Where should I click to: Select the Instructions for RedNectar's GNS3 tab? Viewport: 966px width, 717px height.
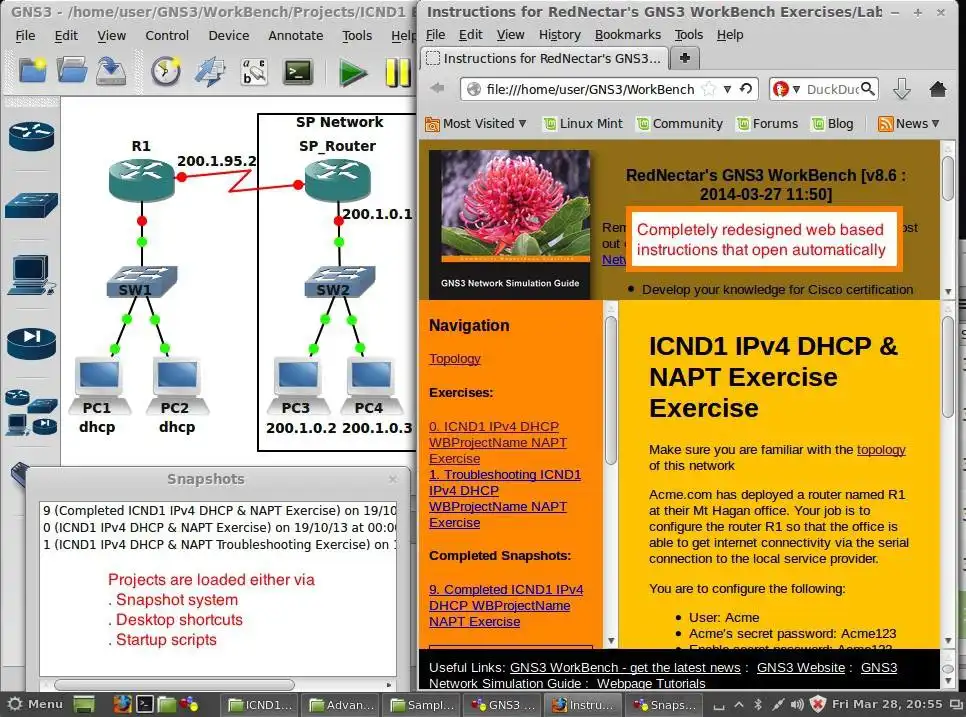point(545,59)
